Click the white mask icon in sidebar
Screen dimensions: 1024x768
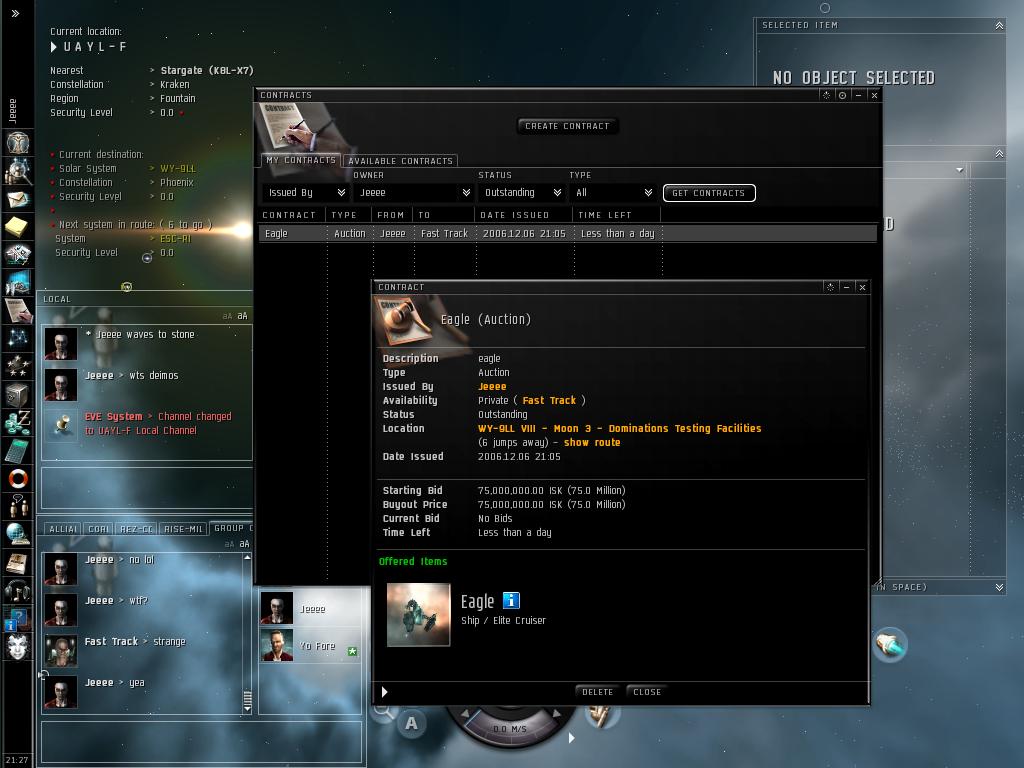pyautogui.click(x=18, y=647)
